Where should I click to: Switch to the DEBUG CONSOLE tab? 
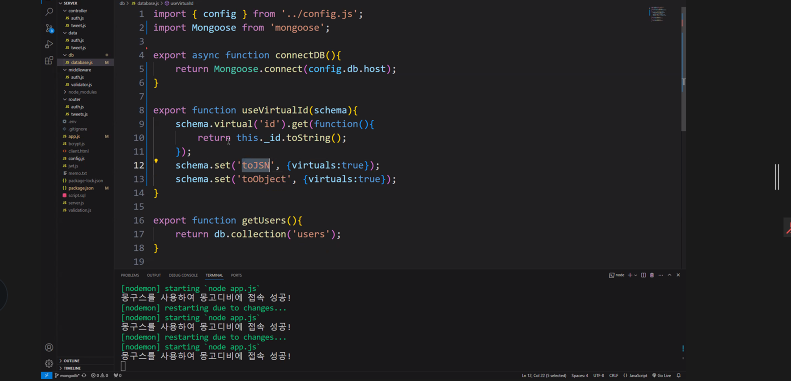click(x=183, y=275)
